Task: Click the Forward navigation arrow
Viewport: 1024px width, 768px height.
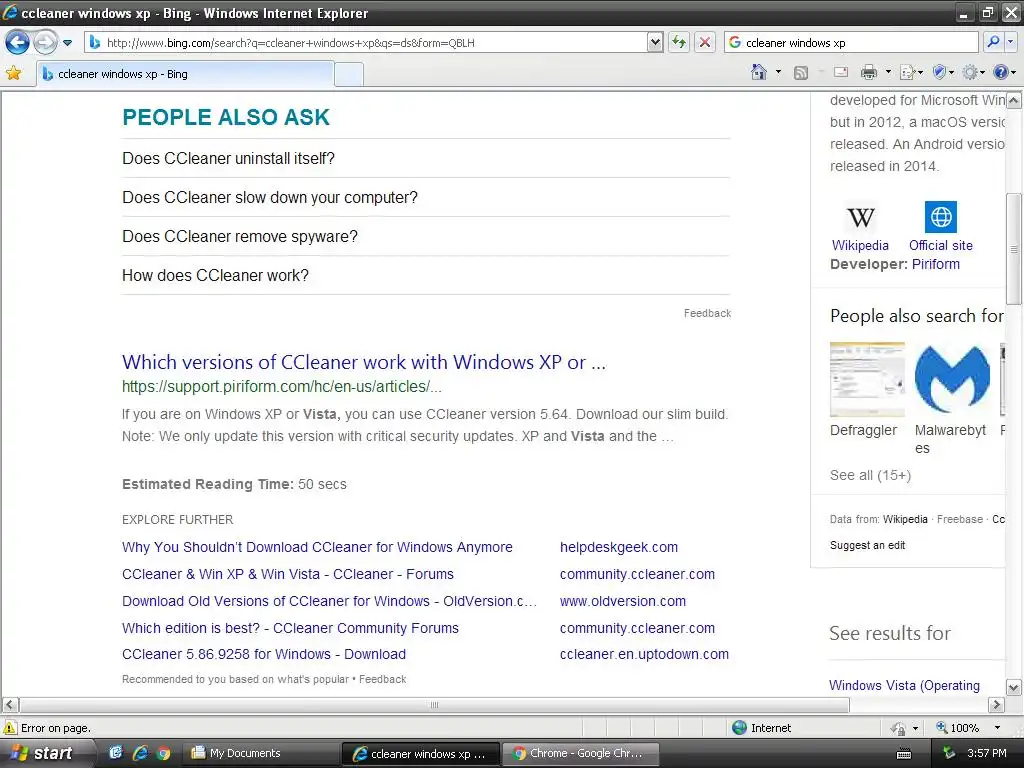Action: (x=45, y=43)
